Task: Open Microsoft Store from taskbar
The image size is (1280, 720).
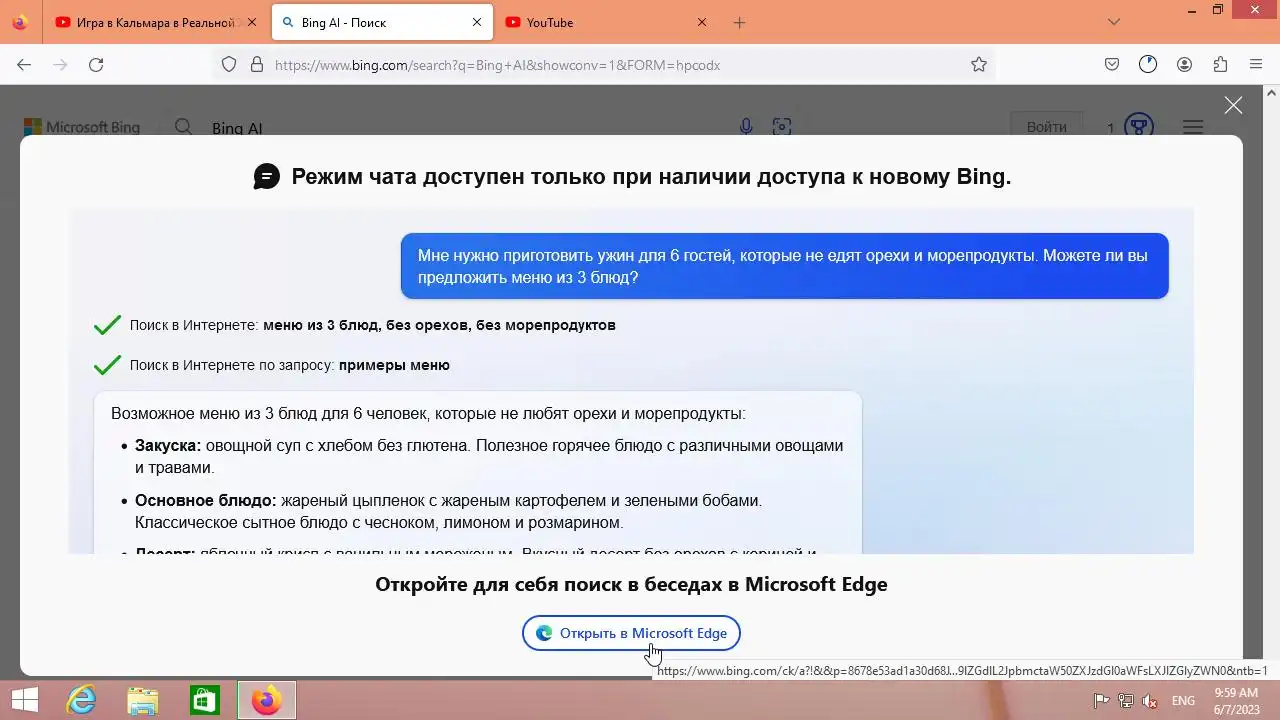Action: coord(204,700)
